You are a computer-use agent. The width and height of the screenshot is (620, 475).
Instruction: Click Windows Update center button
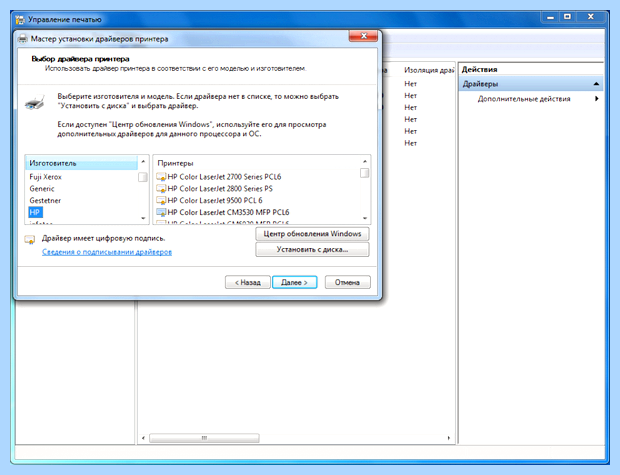point(312,234)
